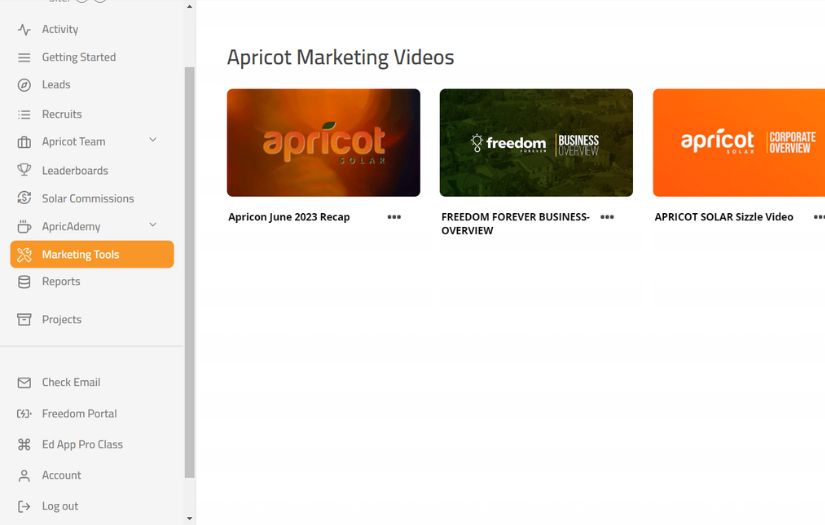Play the Apricon June 2023 Recap thumbnail

(324, 143)
